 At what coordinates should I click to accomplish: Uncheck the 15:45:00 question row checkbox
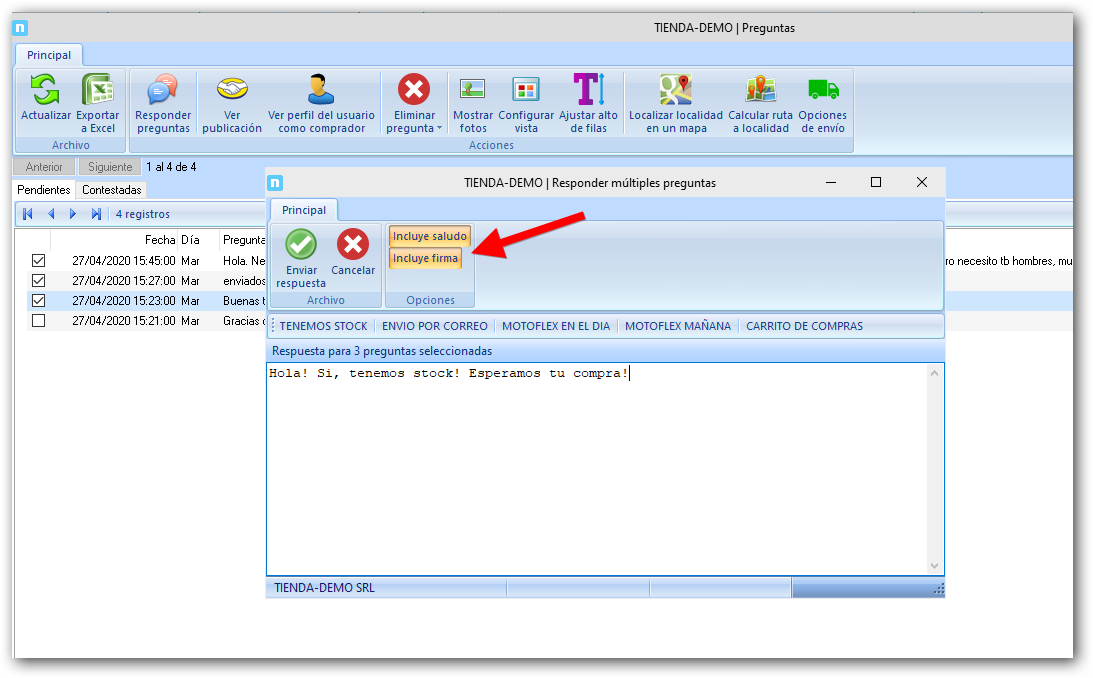coord(39,261)
